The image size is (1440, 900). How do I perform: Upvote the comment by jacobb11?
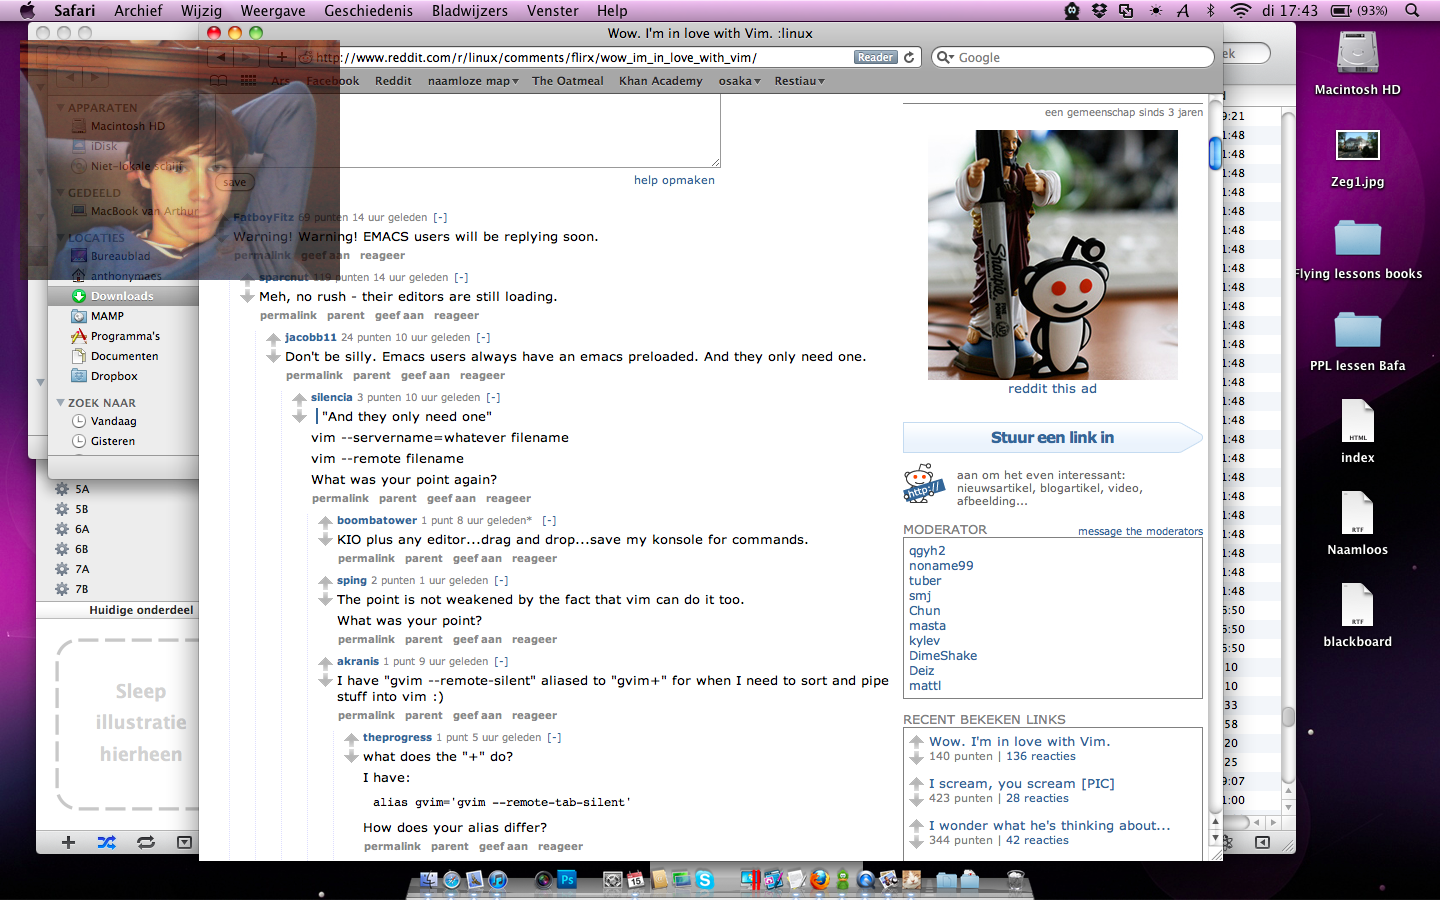[273, 340]
